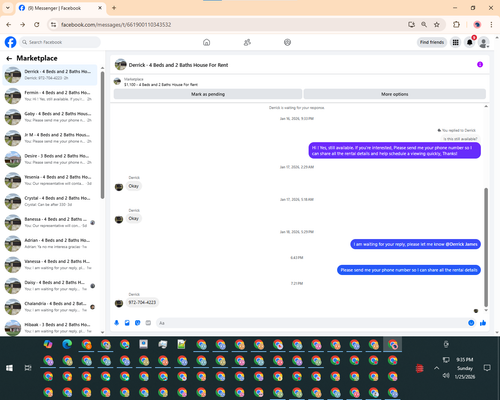Click the address bar URL
This screenshot has width=500, height=400.
coord(116,25)
